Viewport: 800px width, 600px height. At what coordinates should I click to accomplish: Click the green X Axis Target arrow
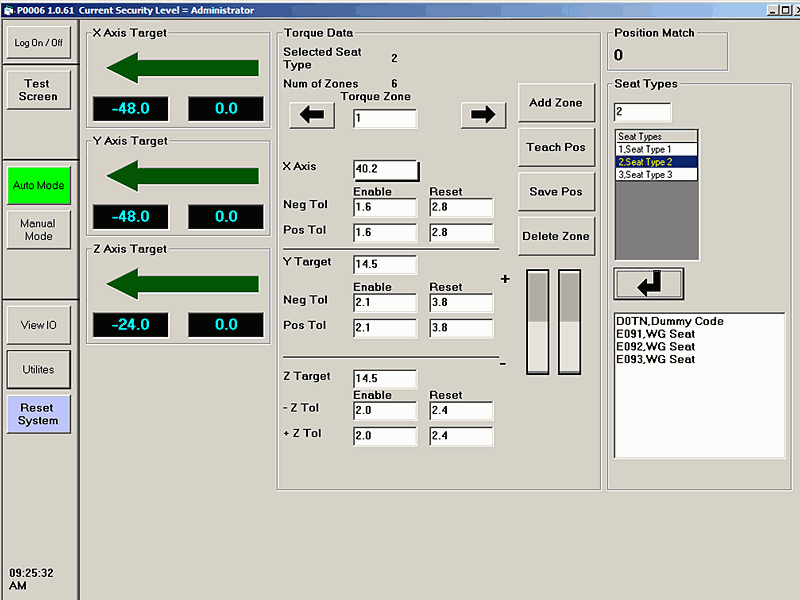183,67
